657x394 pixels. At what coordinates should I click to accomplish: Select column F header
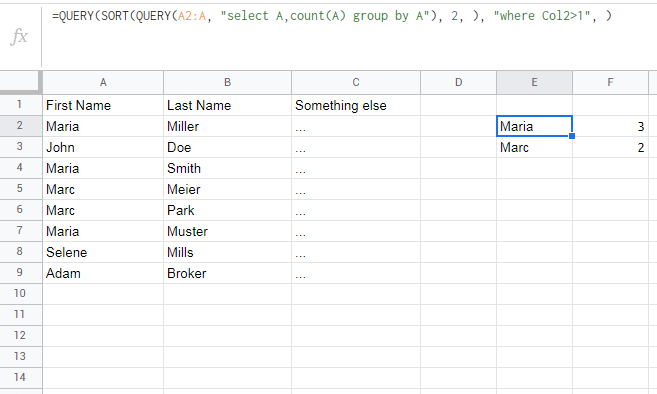point(610,83)
